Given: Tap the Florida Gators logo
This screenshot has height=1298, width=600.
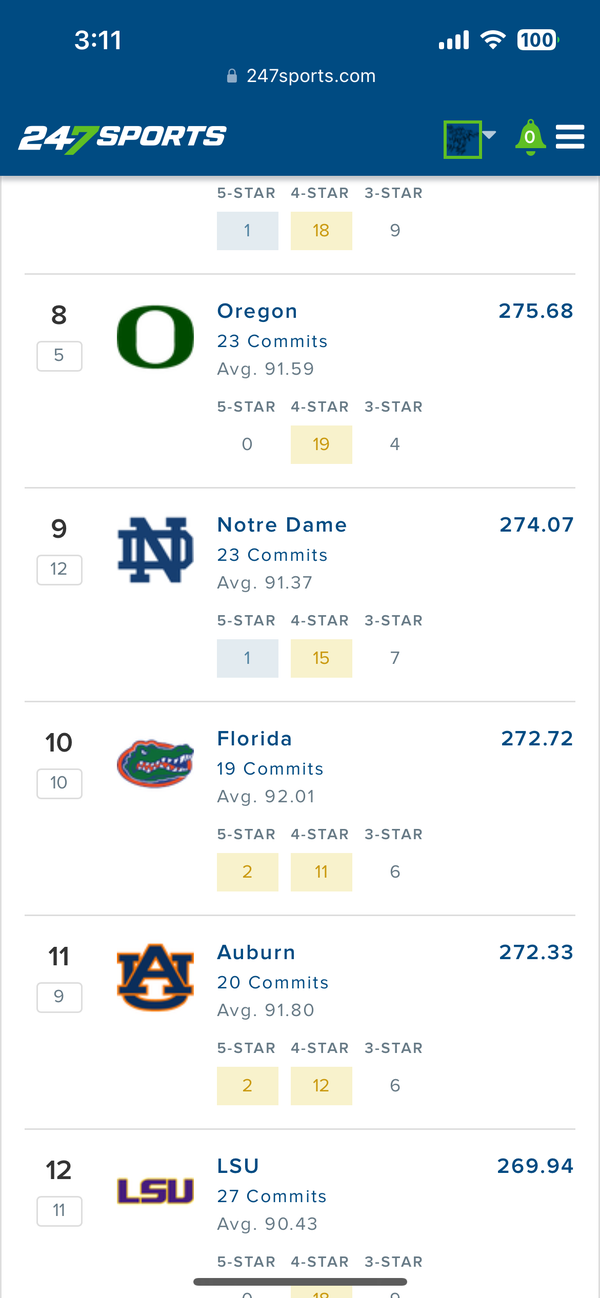Looking at the screenshot, I should (155, 765).
